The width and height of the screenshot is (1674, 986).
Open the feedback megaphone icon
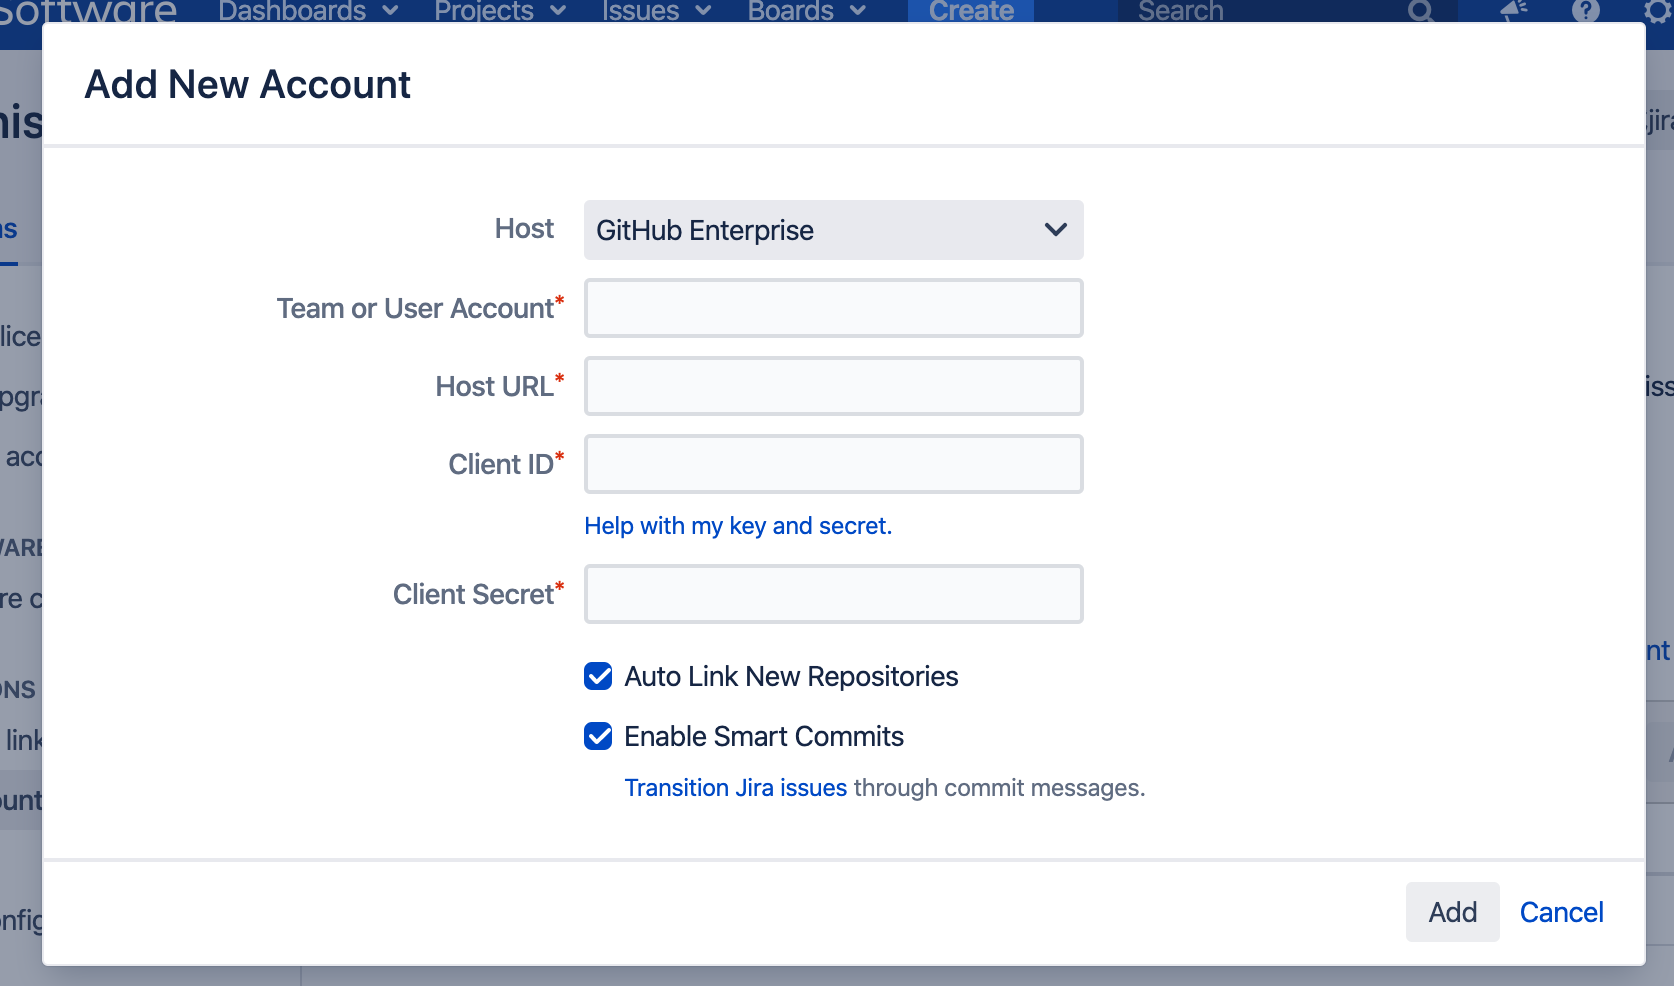(1514, 11)
